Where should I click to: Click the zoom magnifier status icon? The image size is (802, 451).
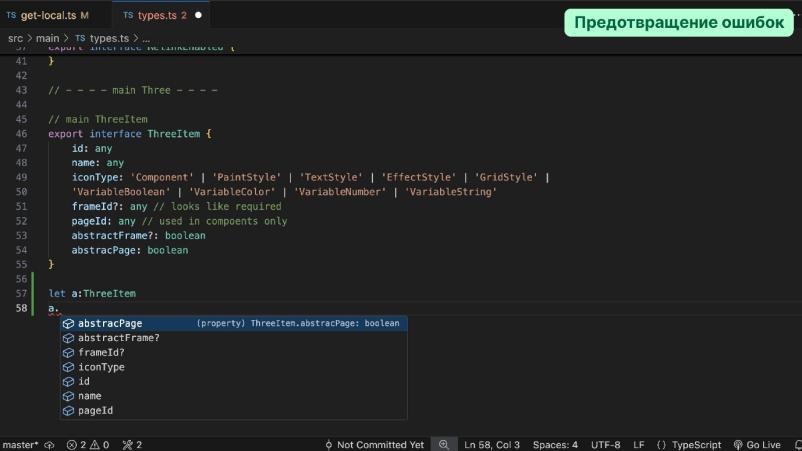pos(443,445)
